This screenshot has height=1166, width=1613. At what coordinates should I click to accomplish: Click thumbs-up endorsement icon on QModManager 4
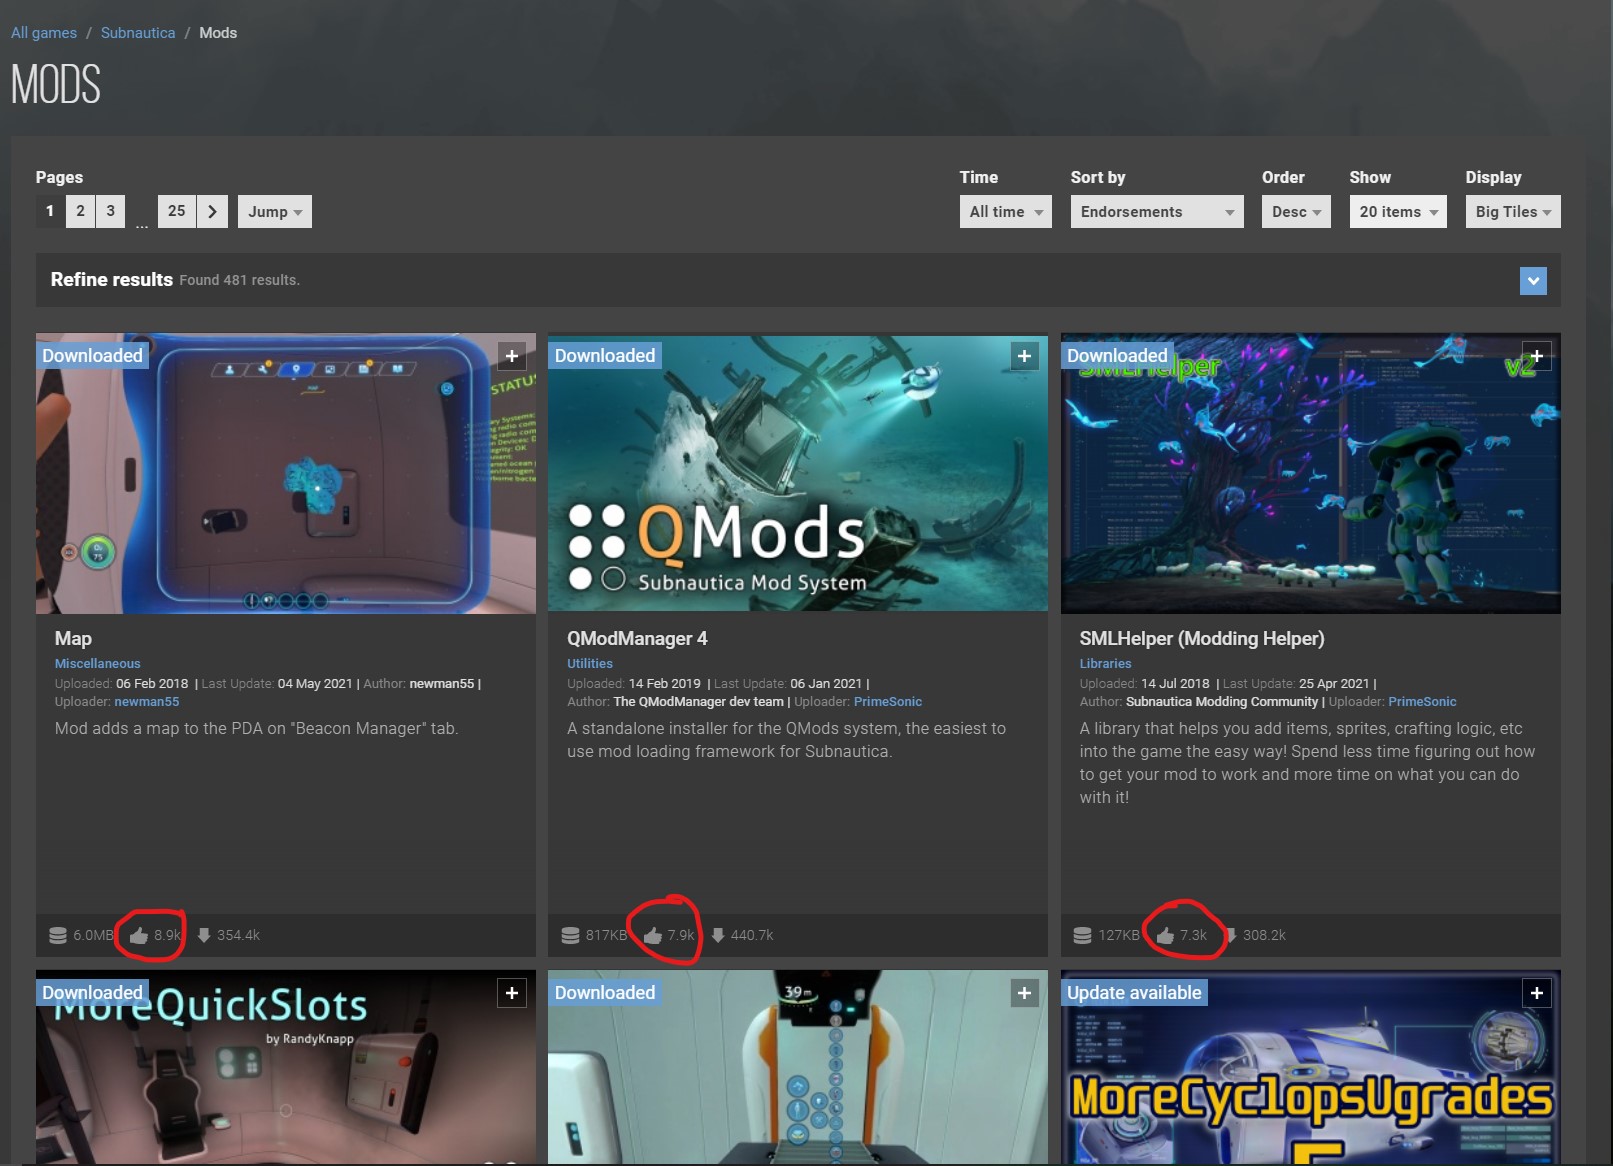tap(653, 935)
